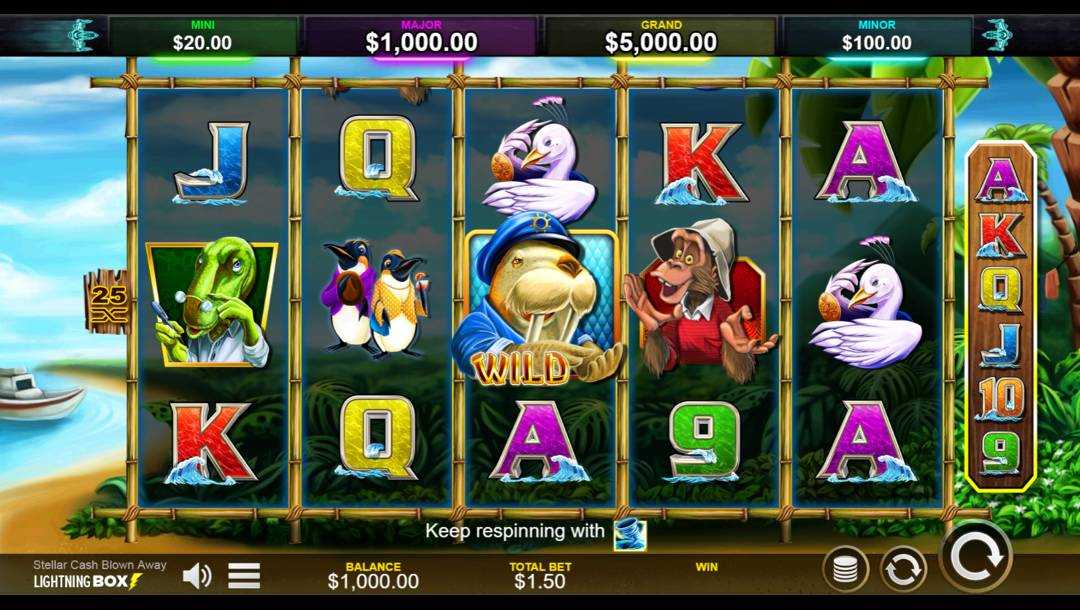Viewport: 1080px width, 610px height.
Task: Click the 10 symbol on side paytable
Action: click(1001, 398)
